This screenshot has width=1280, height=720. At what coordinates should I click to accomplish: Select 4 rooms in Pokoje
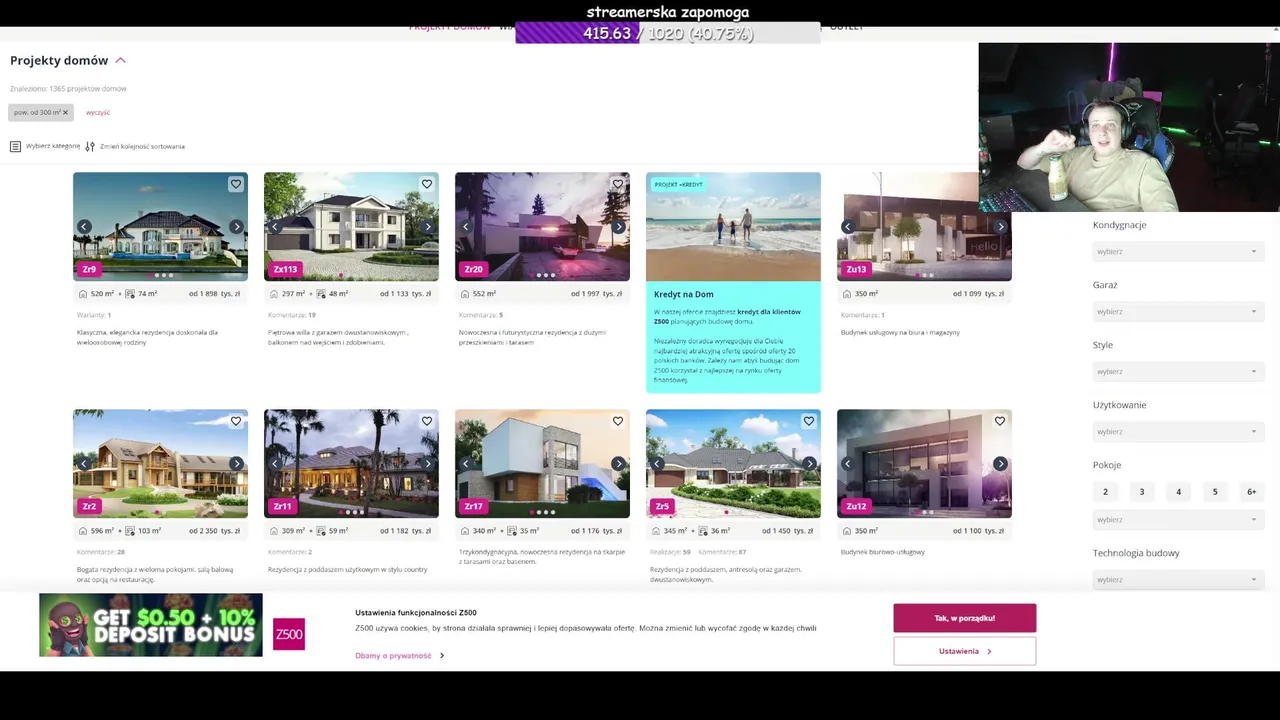click(1178, 492)
